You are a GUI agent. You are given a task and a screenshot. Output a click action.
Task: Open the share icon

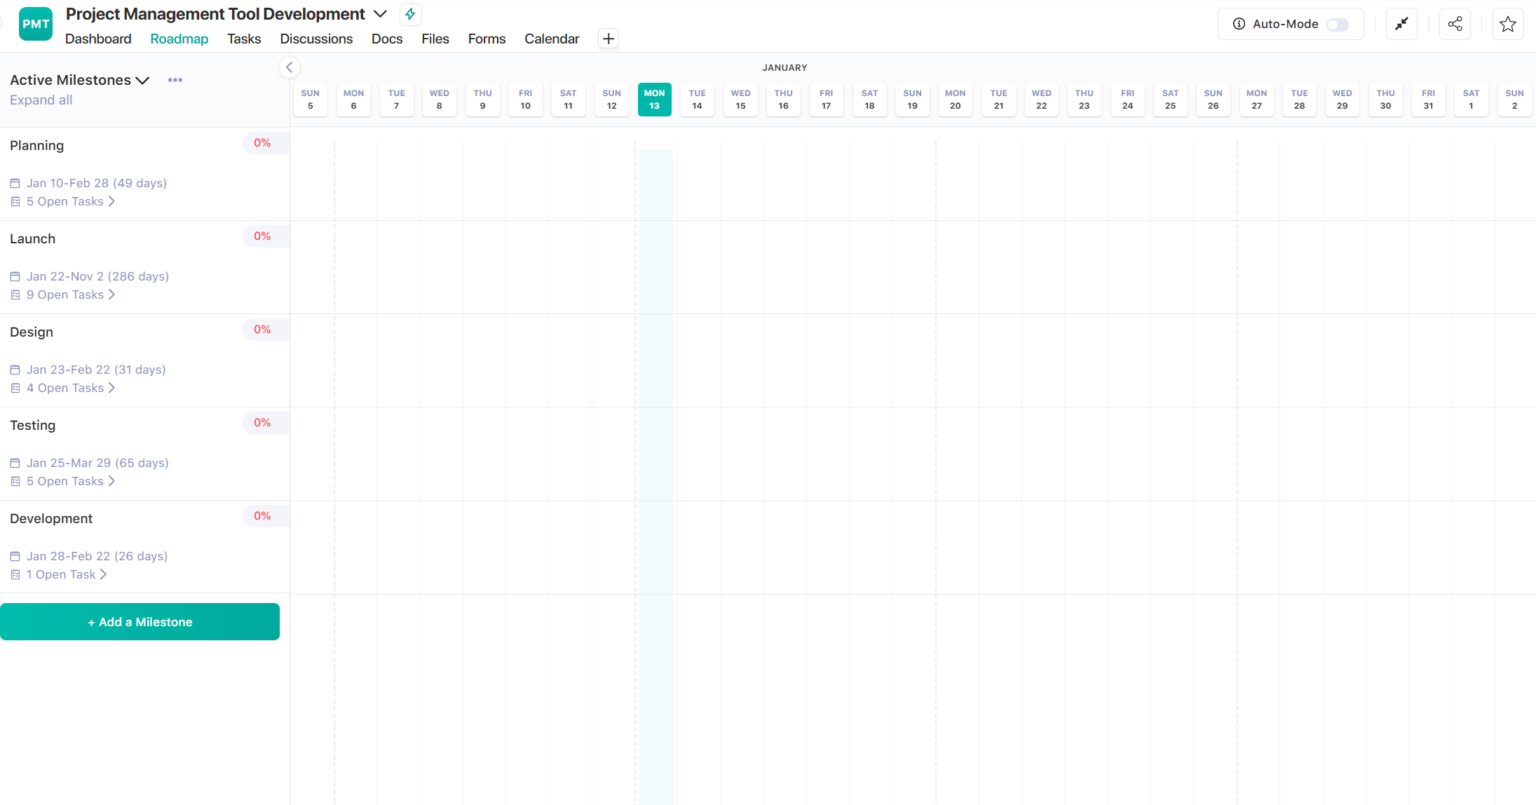(1455, 24)
